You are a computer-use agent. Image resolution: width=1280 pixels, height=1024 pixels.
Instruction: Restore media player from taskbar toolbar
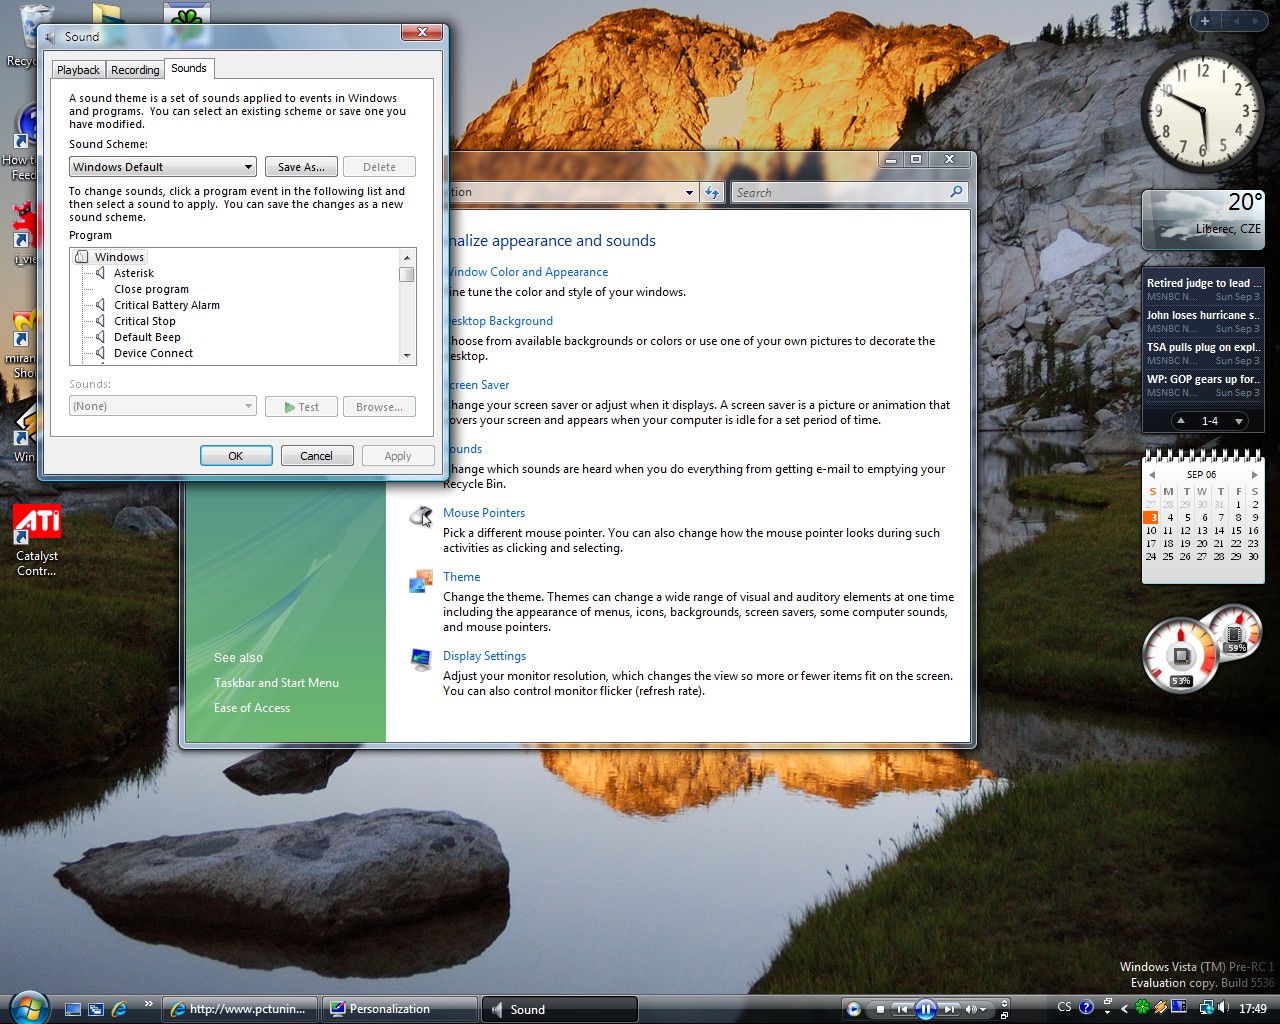click(x=1004, y=1016)
